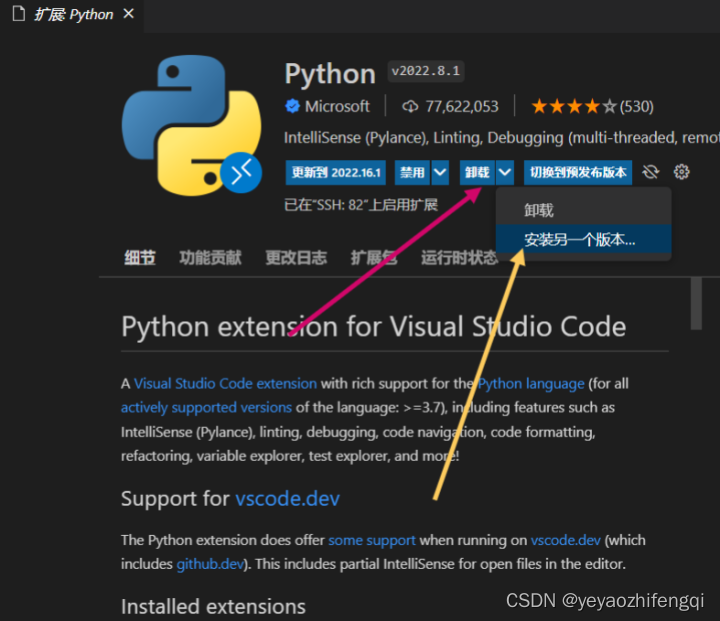Open the Microsoft publisher link
Viewport: 720px width, 621px height.
(x=337, y=107)
